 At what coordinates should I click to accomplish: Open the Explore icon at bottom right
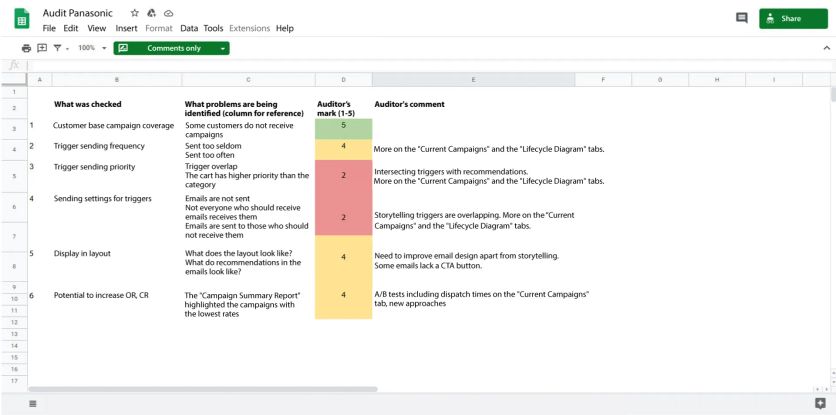tap(821, 403)
